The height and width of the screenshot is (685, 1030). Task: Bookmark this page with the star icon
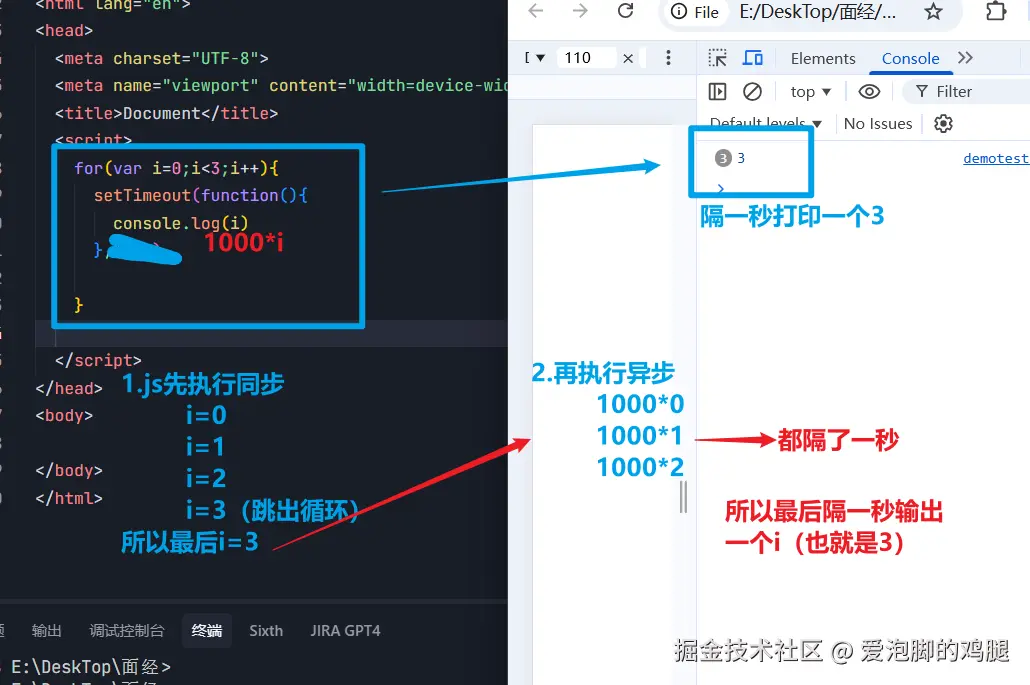coord(933,12)
